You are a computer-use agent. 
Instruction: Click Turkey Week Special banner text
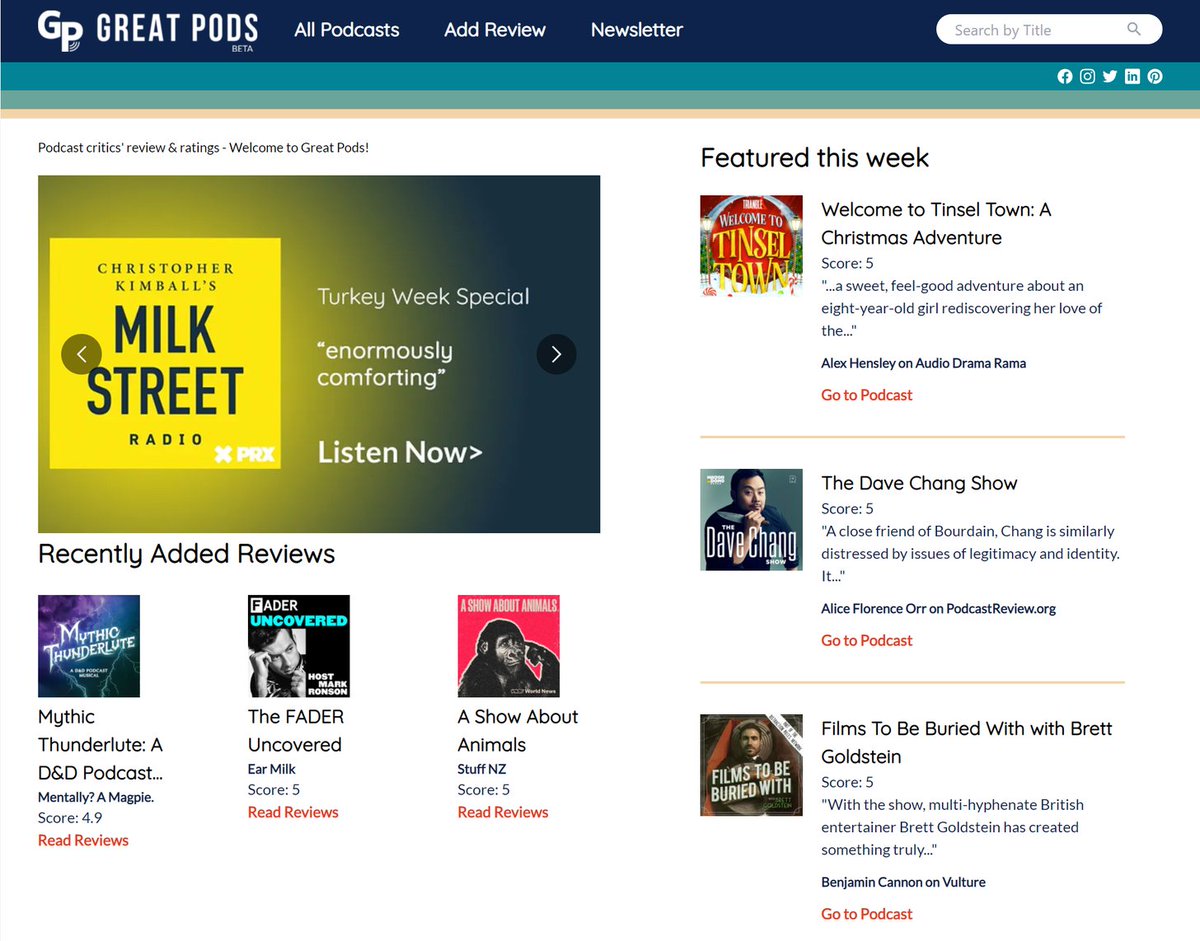pyautogui.click(x=423, y=297)
